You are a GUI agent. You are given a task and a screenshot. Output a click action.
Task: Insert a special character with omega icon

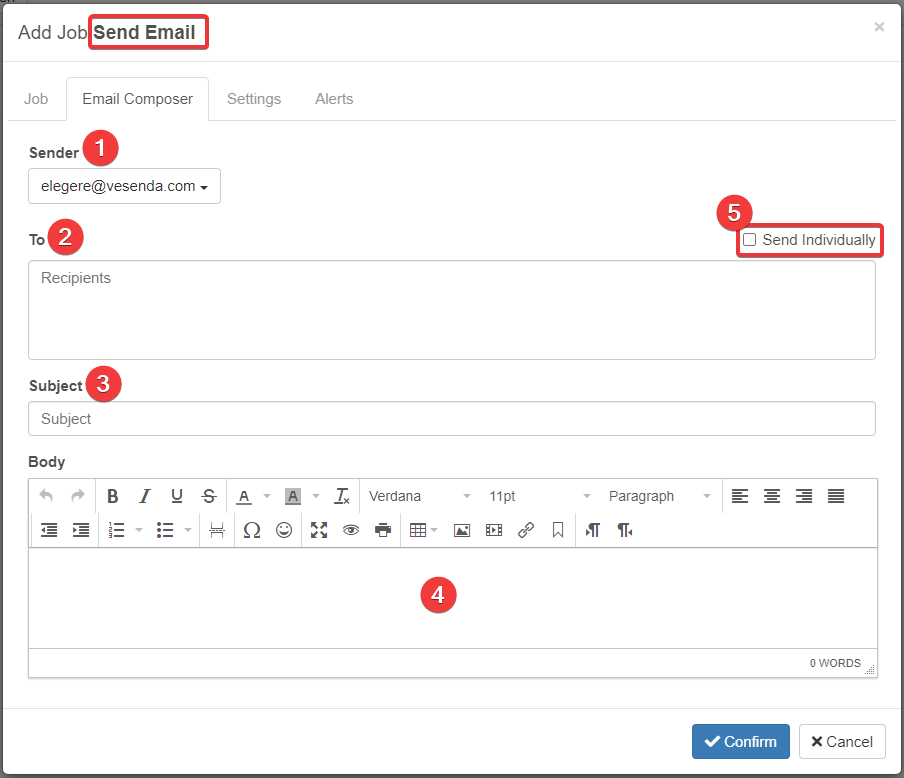point(252,530)
